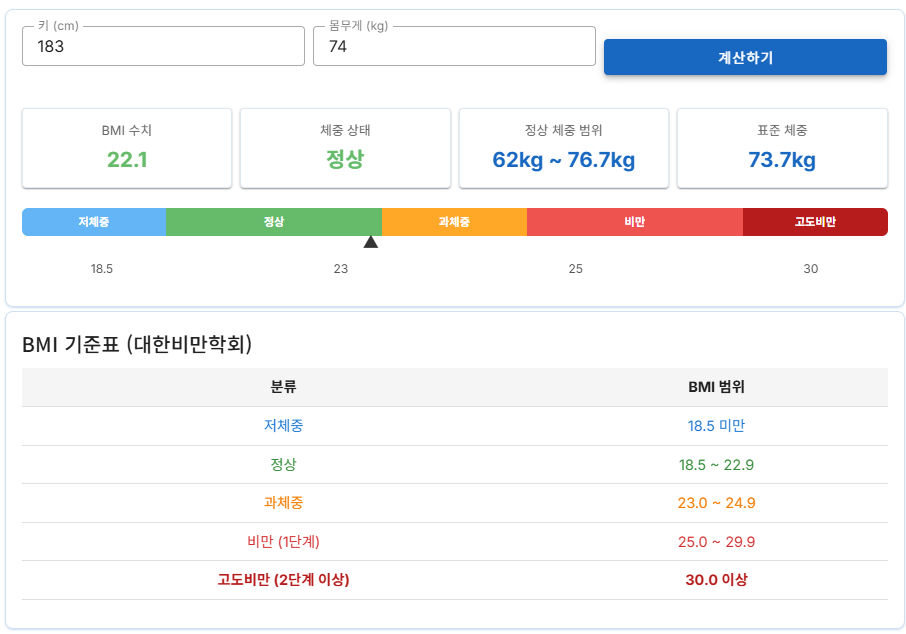Click the 23 scale label under the bar
This screenshot has width=906, height=634.
tap(341, 269)
